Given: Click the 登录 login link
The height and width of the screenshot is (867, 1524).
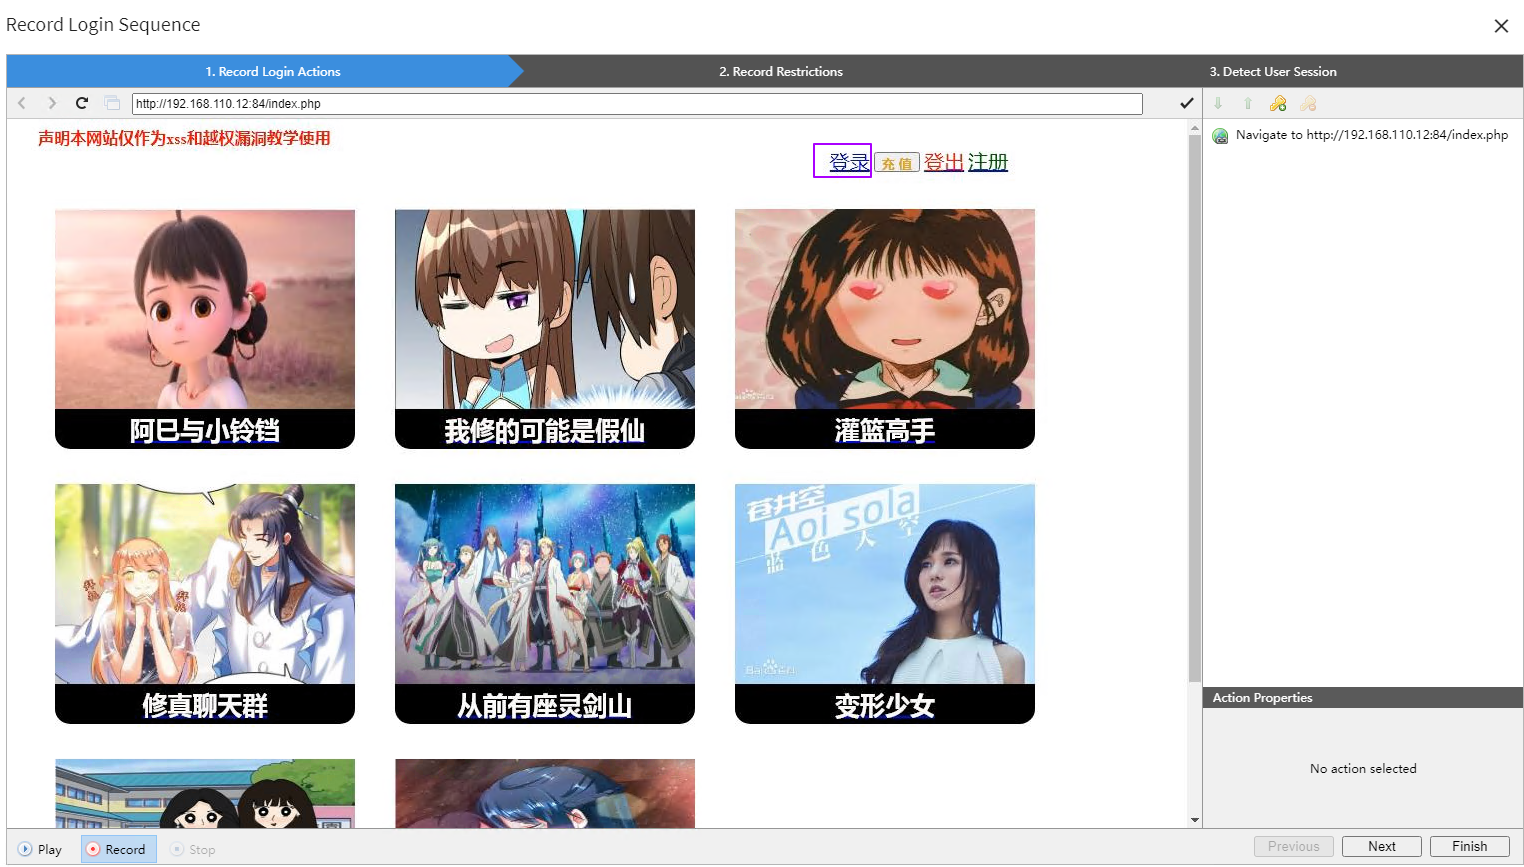Looking at the screenshot, I should 849,162.
